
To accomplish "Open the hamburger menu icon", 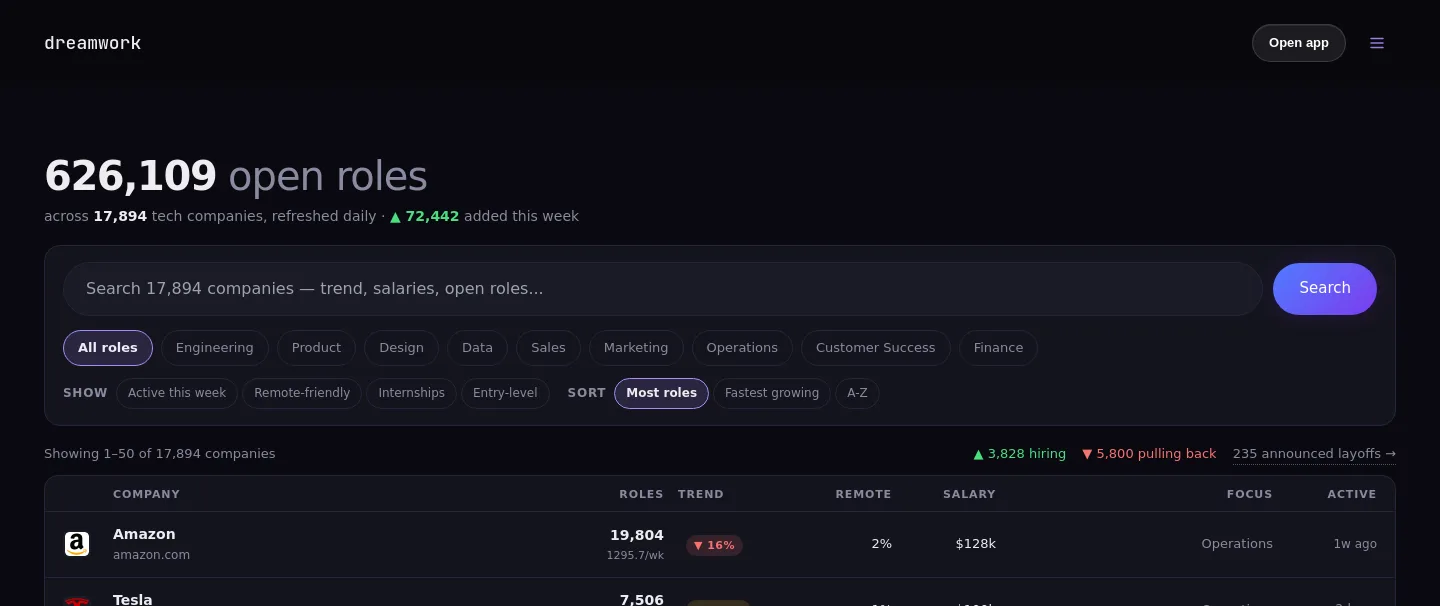I will (x=1377, y=43).
